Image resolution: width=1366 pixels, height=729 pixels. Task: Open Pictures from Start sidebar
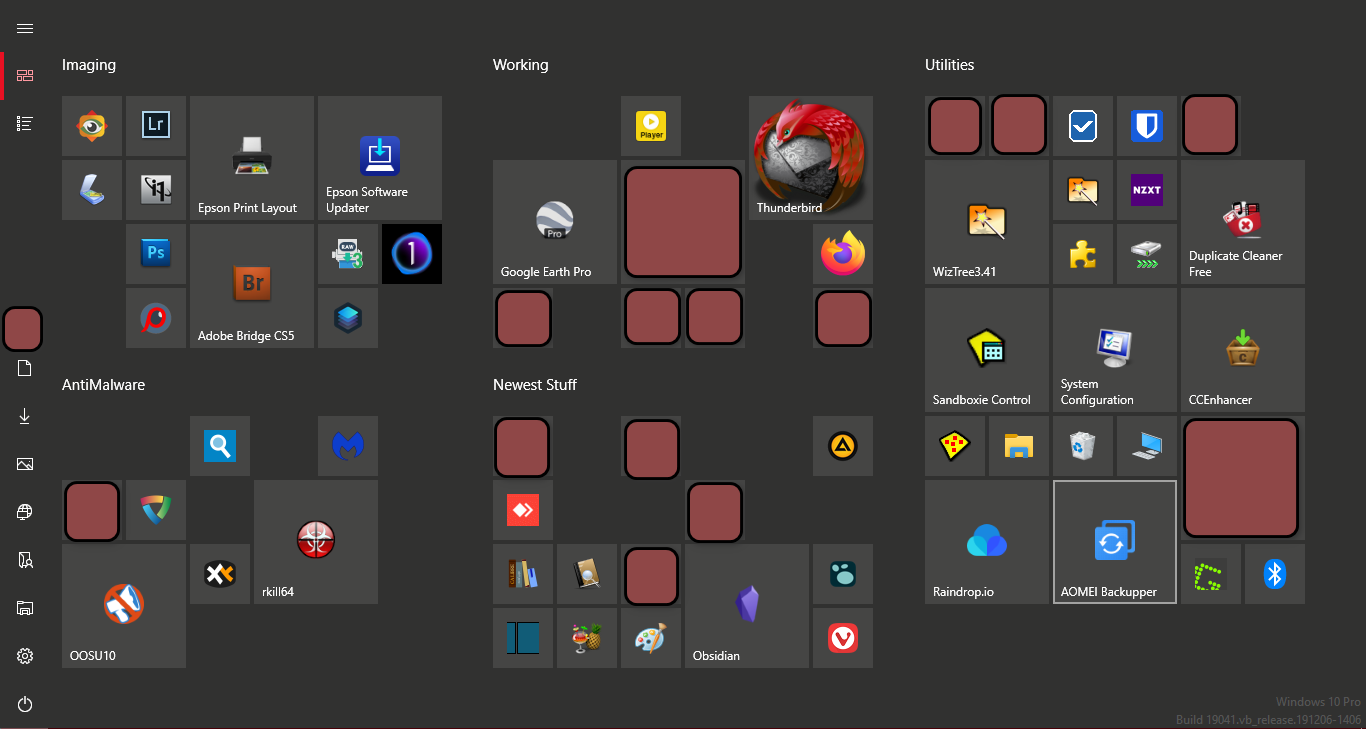click(x=25, y=464)
